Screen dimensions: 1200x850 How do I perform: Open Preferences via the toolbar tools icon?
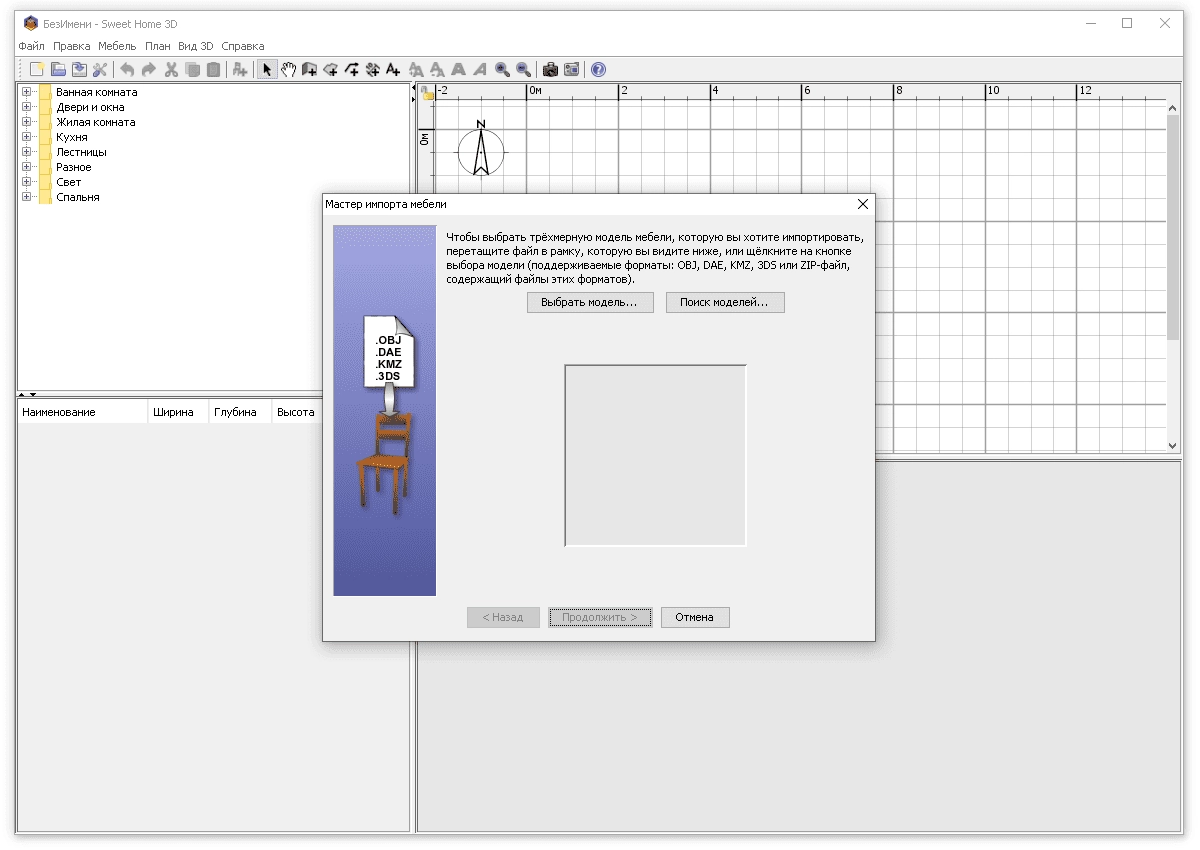100,69
